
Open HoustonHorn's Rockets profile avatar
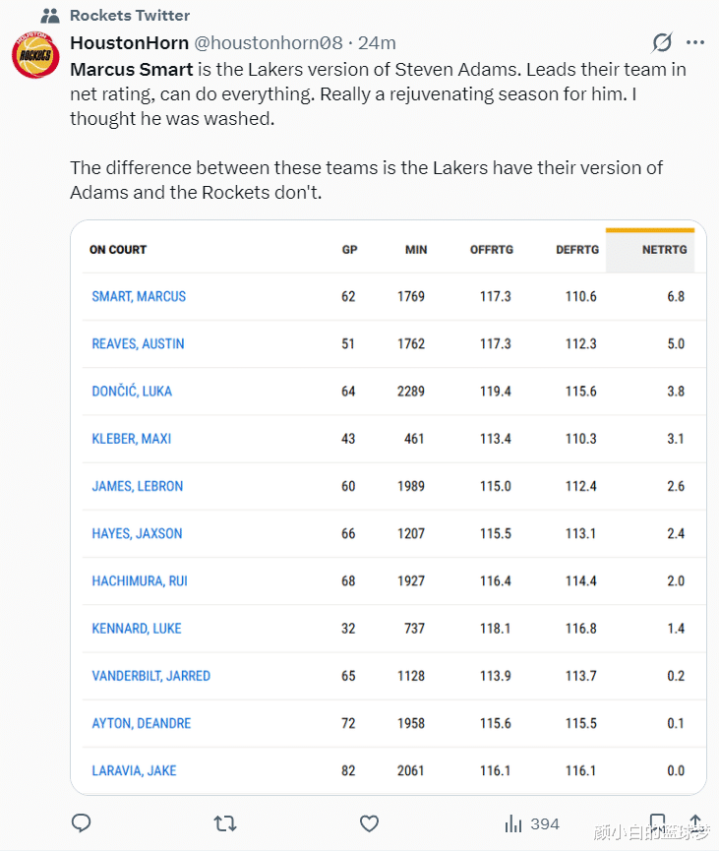[36, 55]
